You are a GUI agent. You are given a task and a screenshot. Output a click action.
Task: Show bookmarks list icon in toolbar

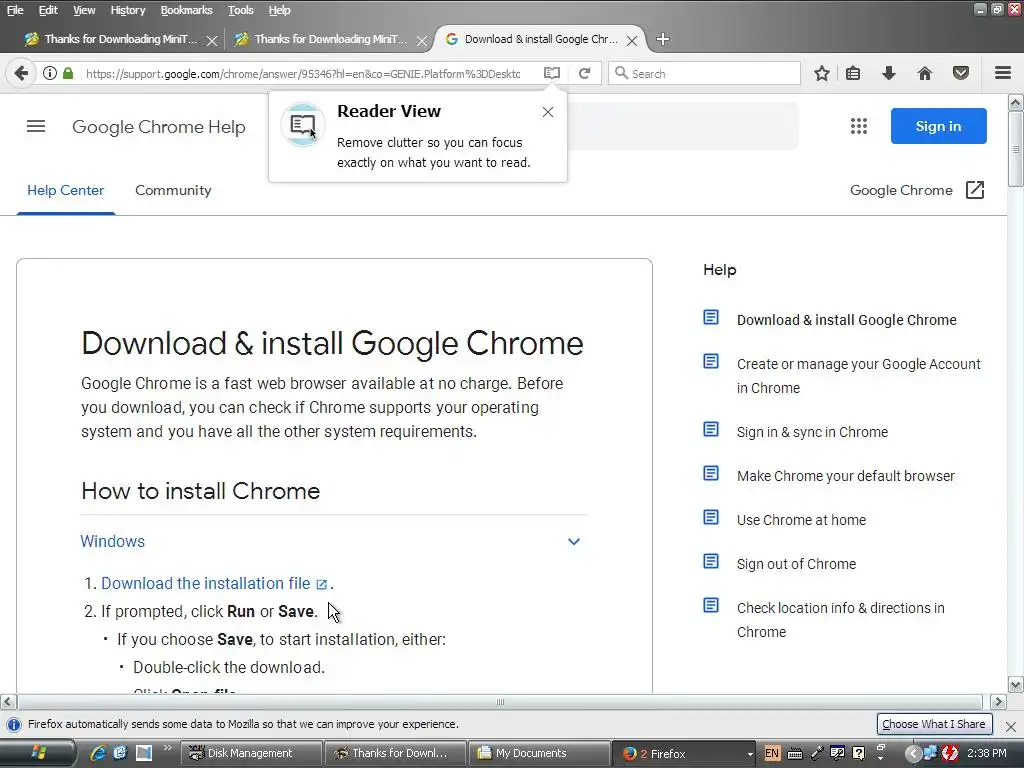[853, 73]
